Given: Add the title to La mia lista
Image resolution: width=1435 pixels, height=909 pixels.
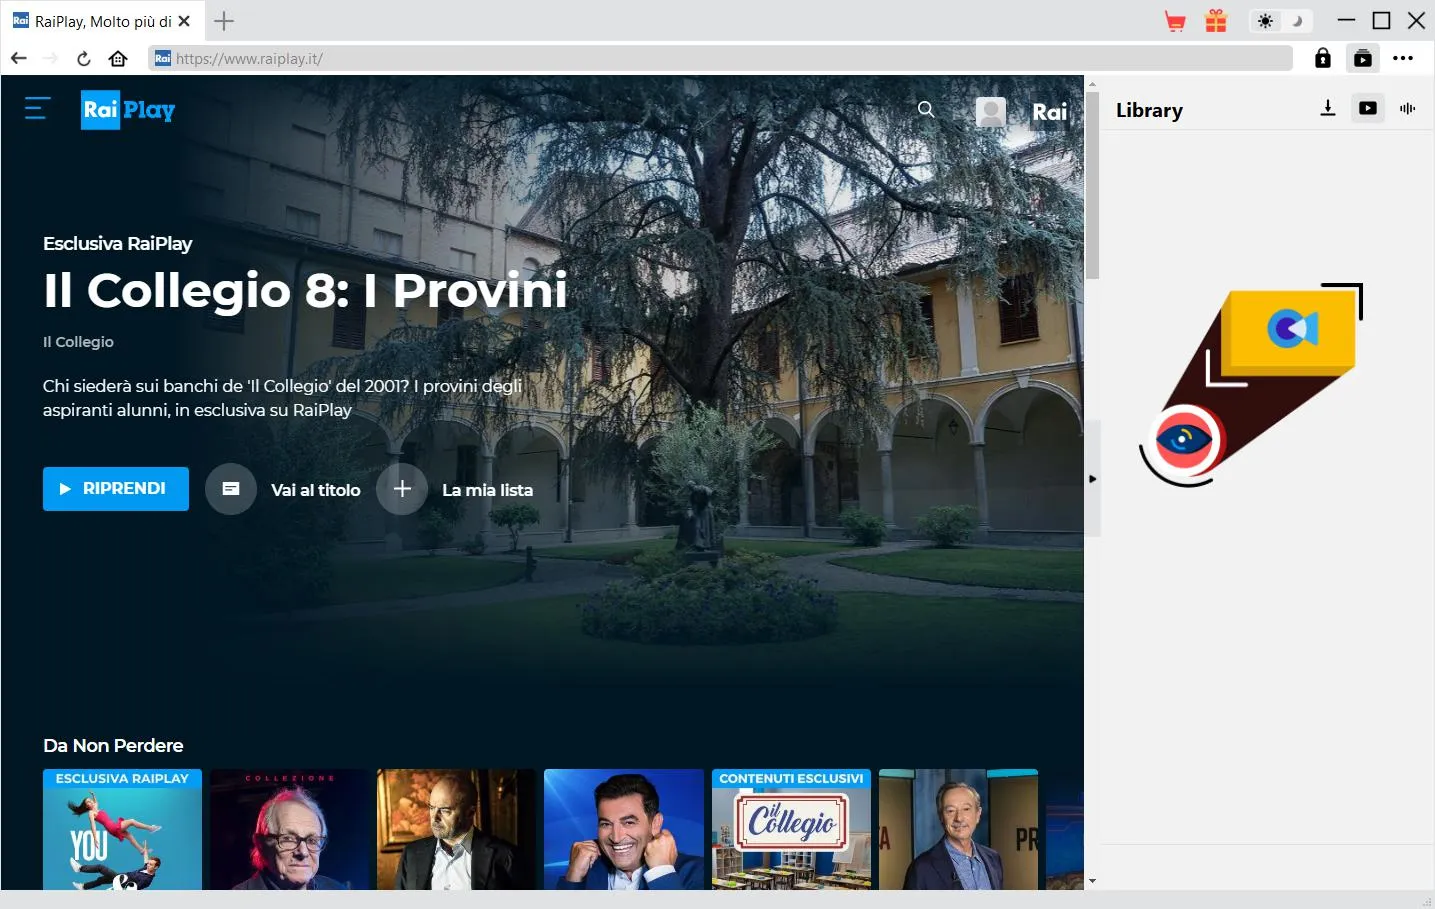Looking at the screenshot, I should point(402,489).
